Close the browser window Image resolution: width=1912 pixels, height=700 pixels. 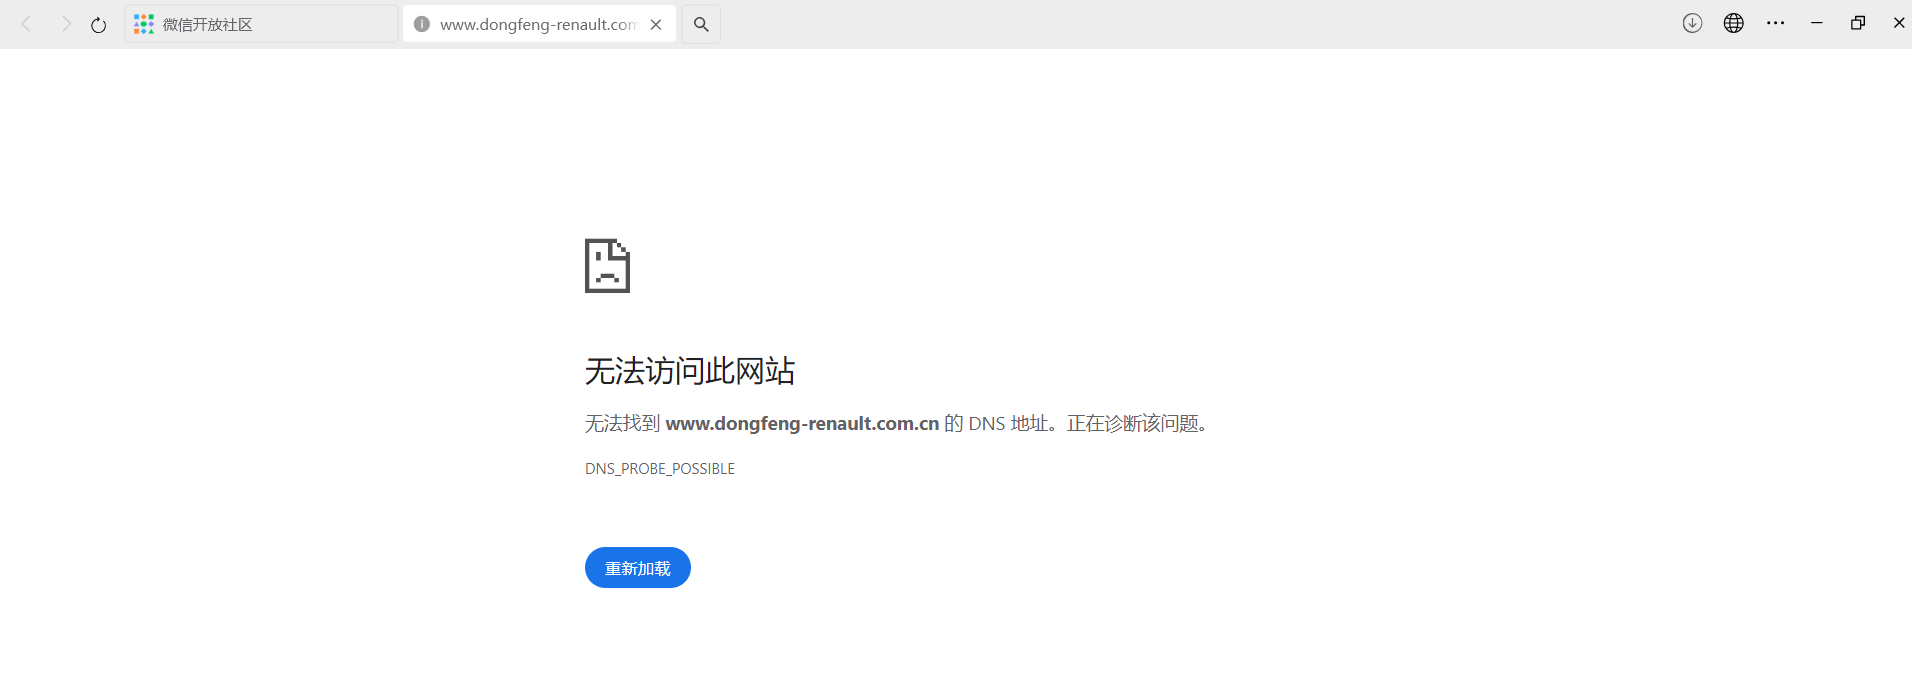[x=1899, y=23]
